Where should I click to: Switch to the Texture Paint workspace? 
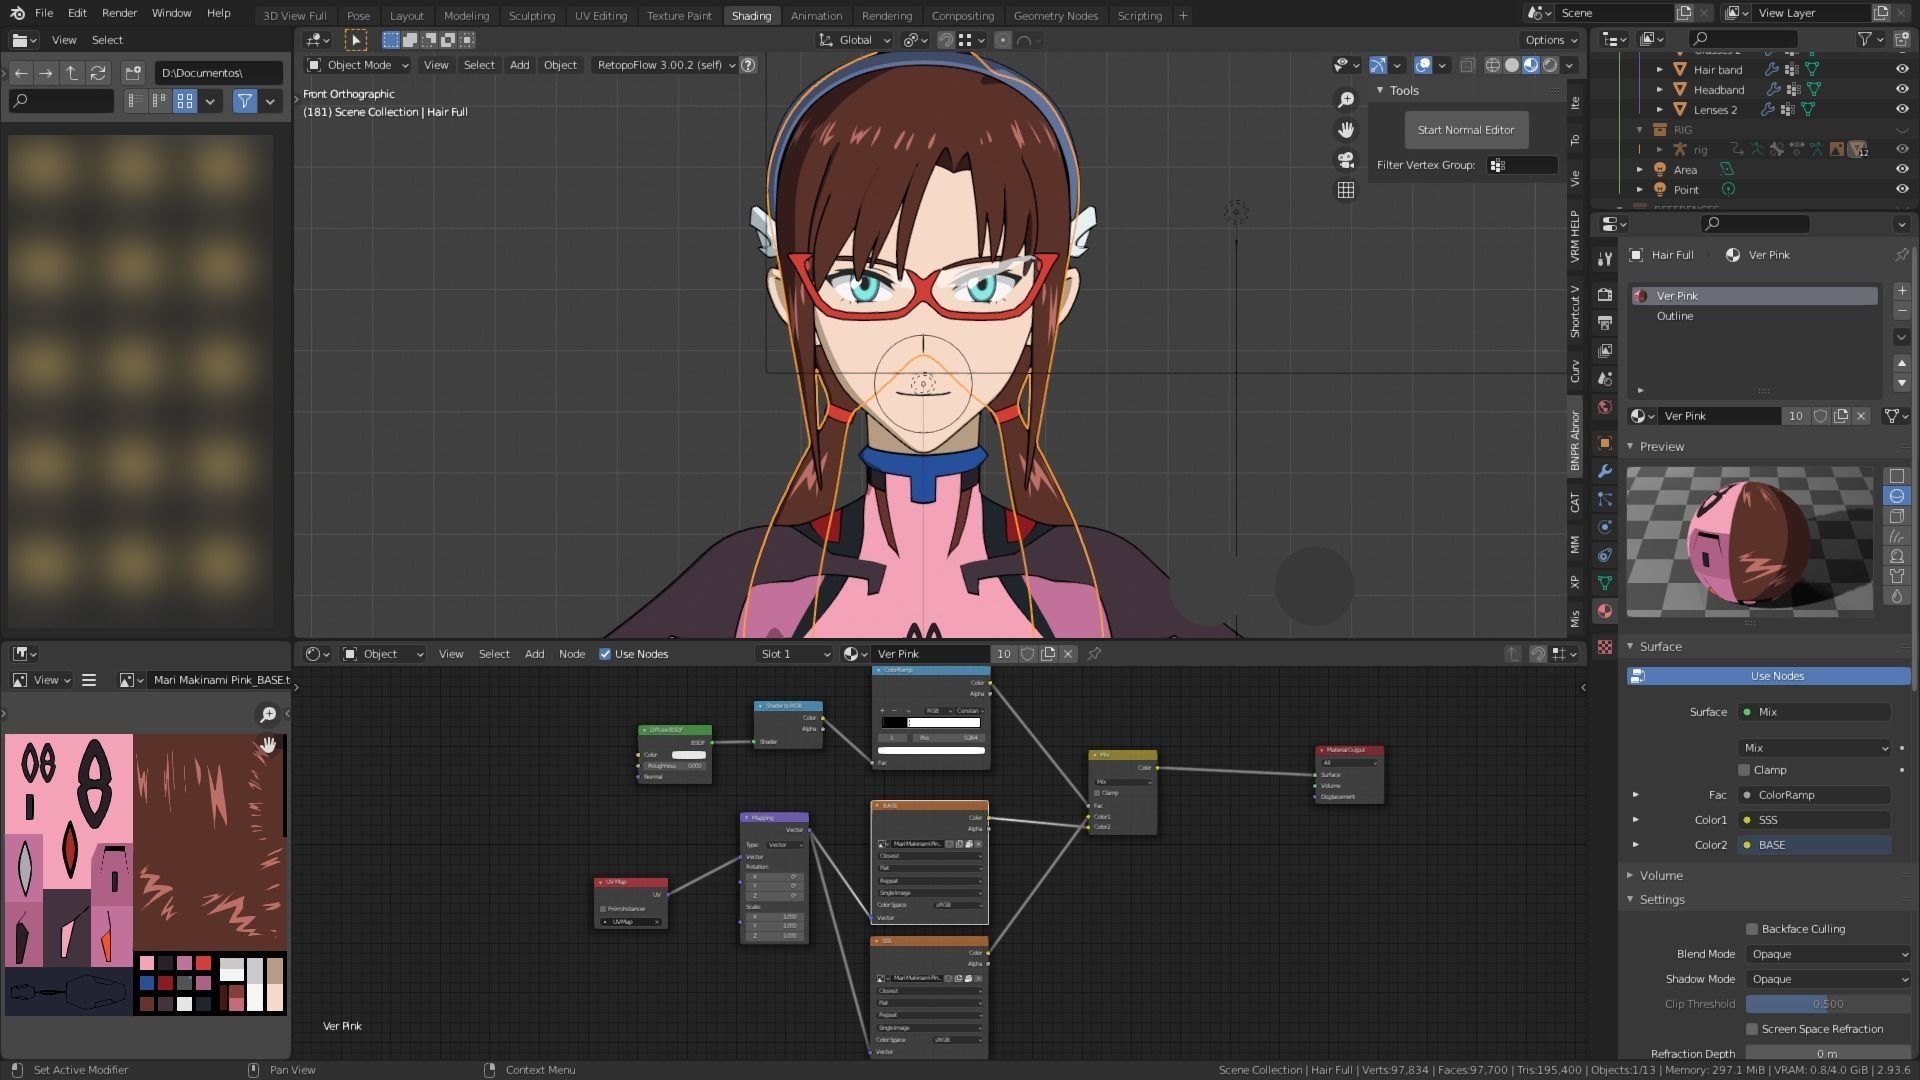[679, 15]
